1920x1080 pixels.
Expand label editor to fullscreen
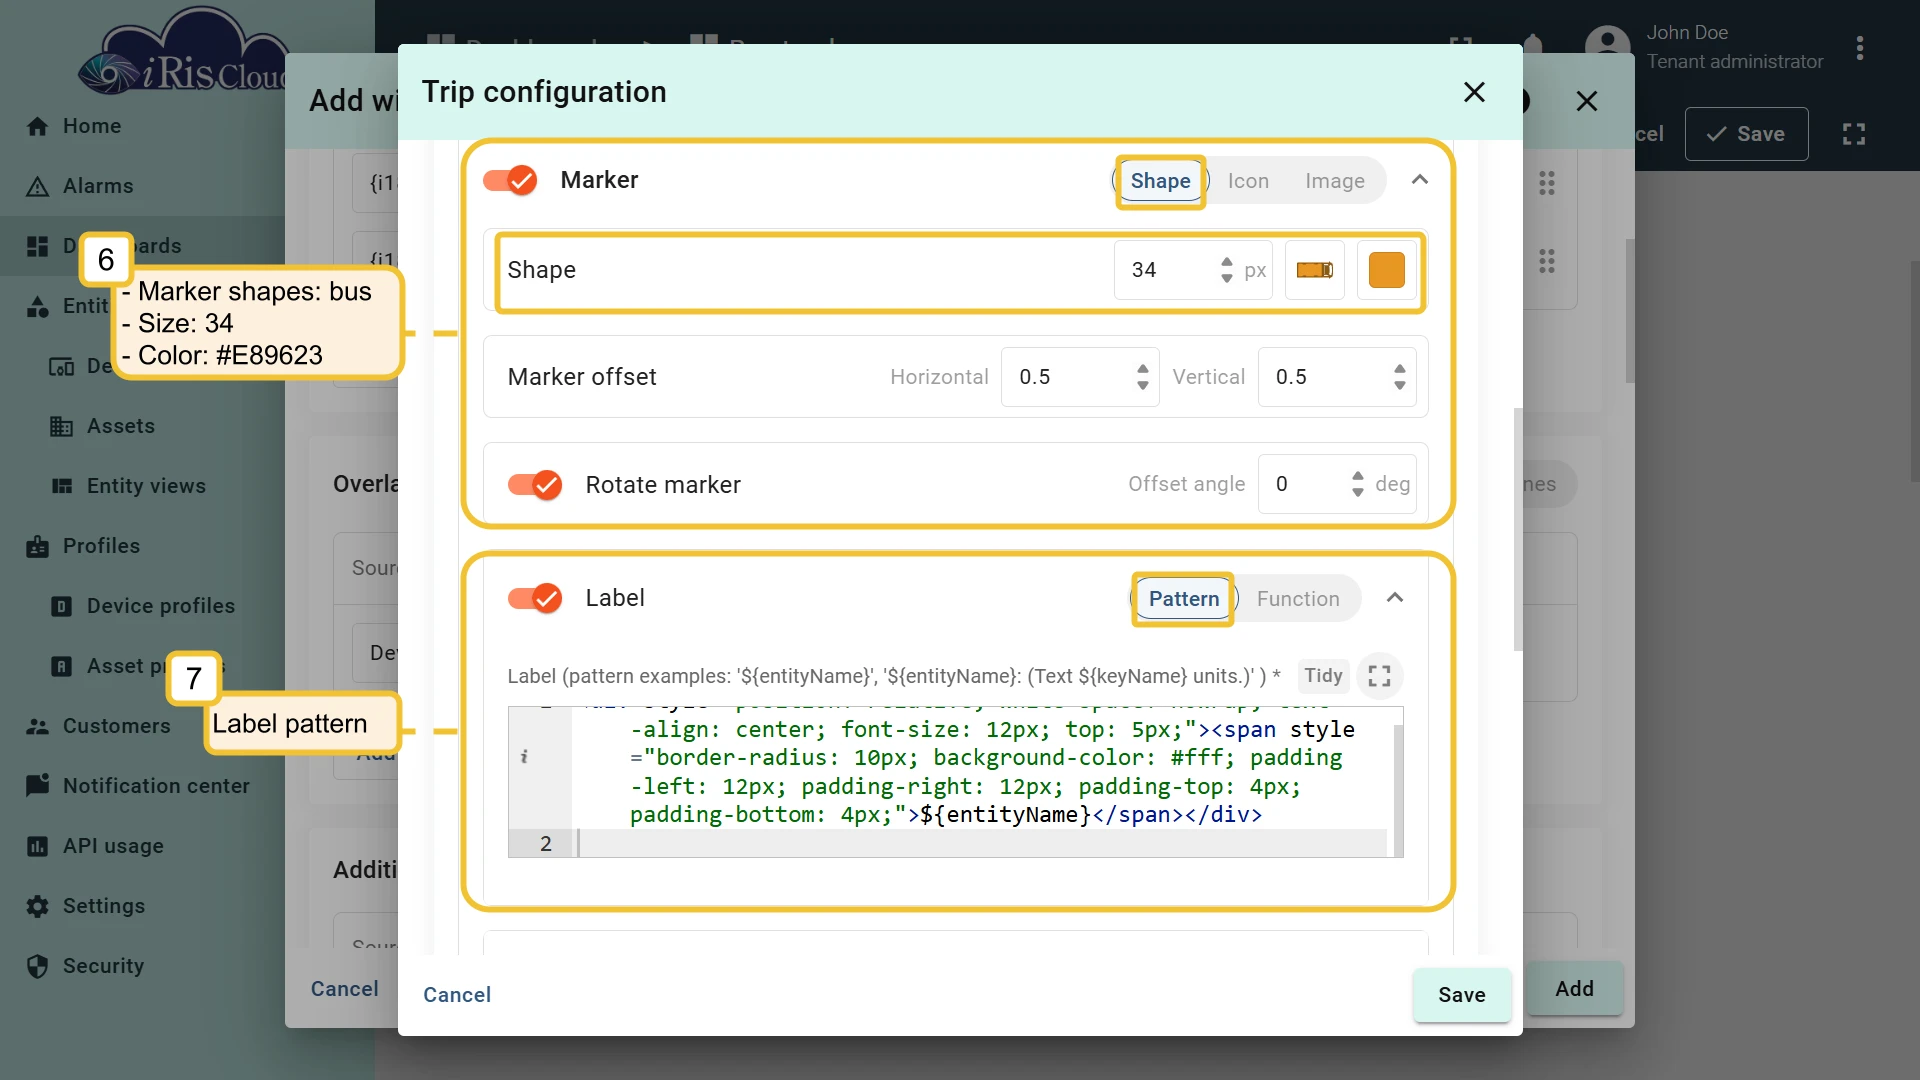click(1380, 676)
